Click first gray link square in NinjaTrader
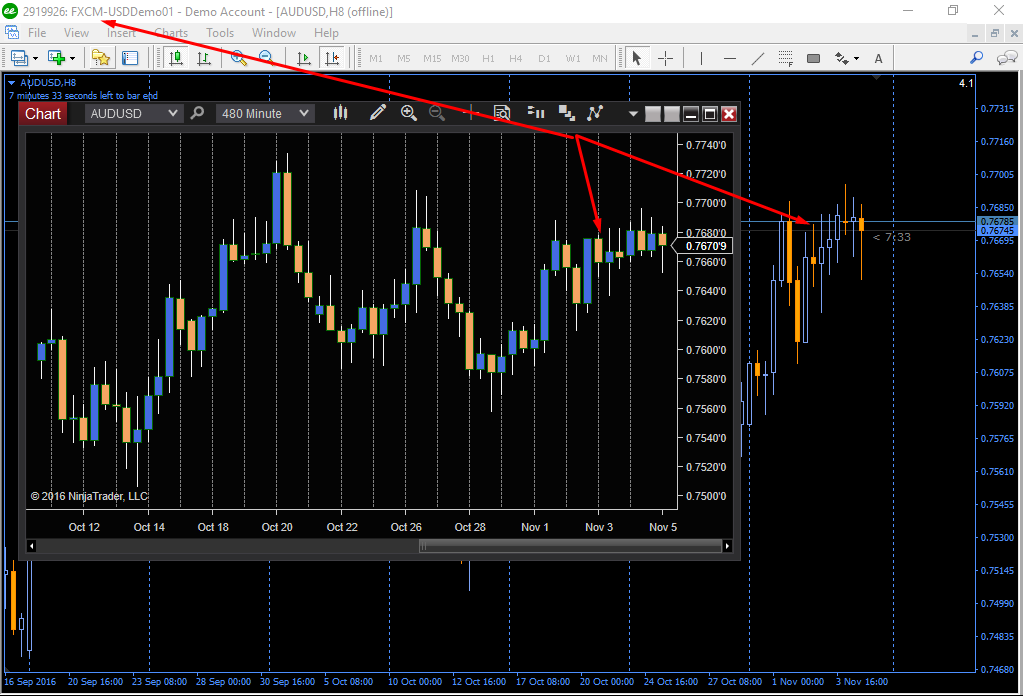The image size is (1023, 696). click(x=652, y=114)
